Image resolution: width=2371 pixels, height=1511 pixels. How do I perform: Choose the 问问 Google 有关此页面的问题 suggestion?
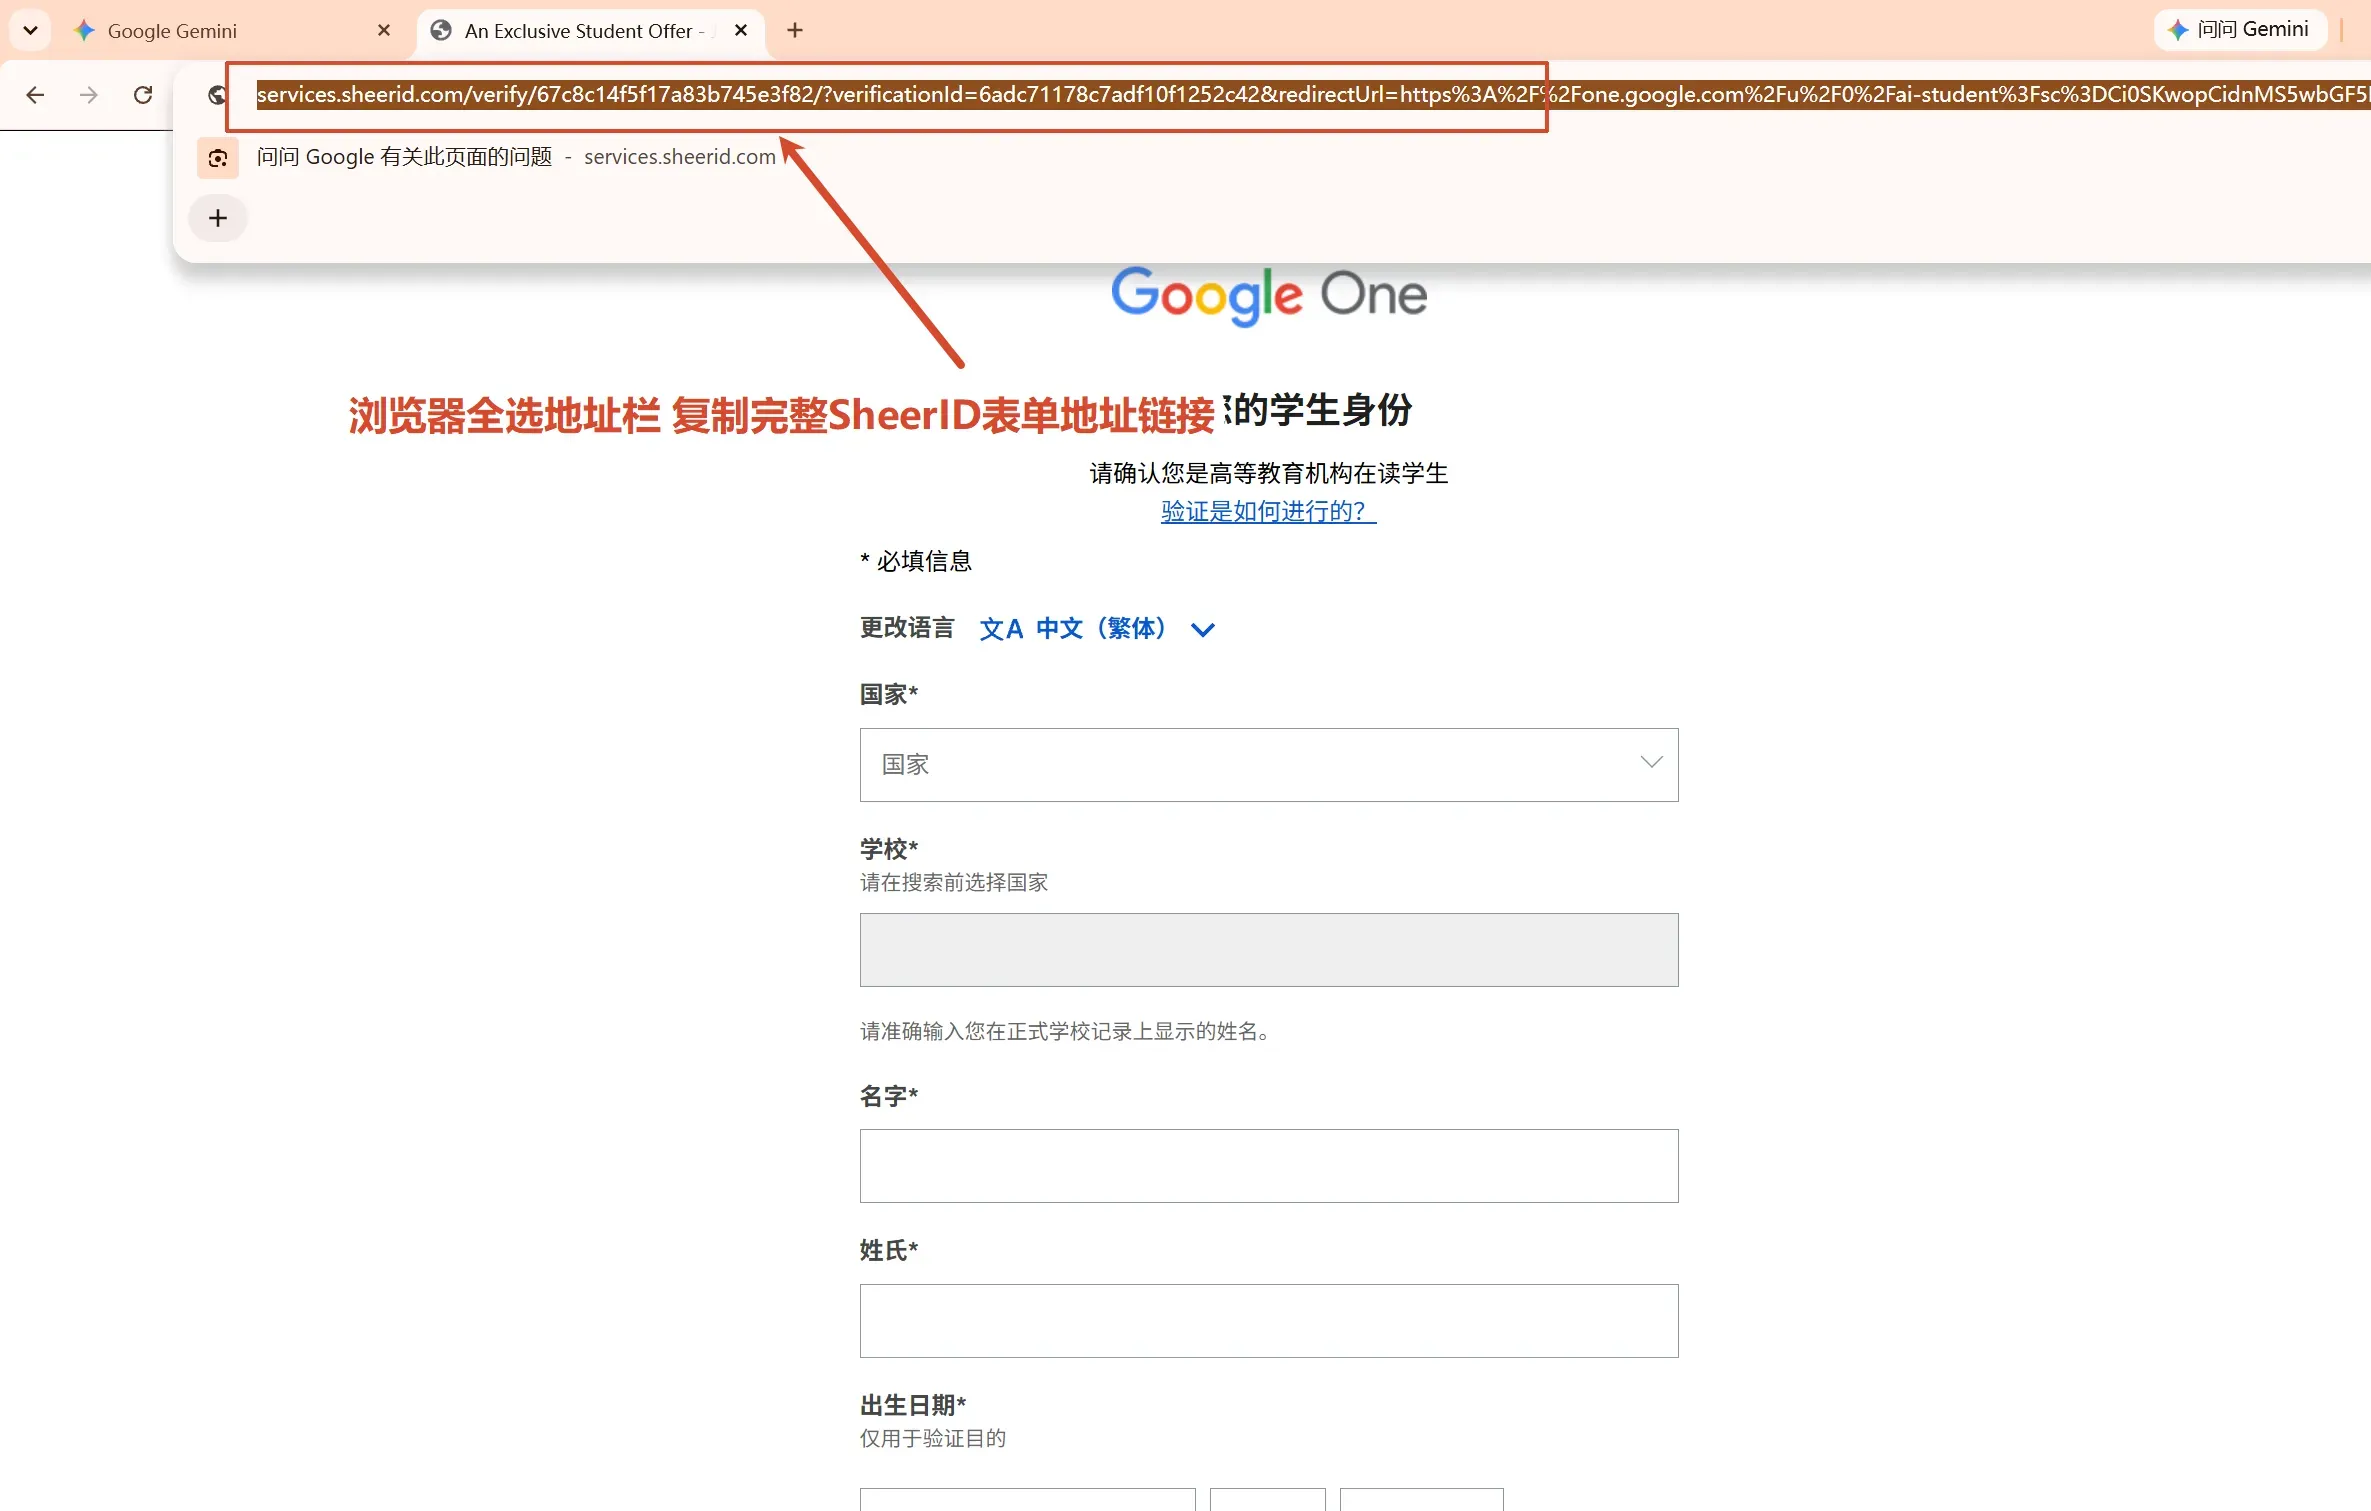point(516,157)
